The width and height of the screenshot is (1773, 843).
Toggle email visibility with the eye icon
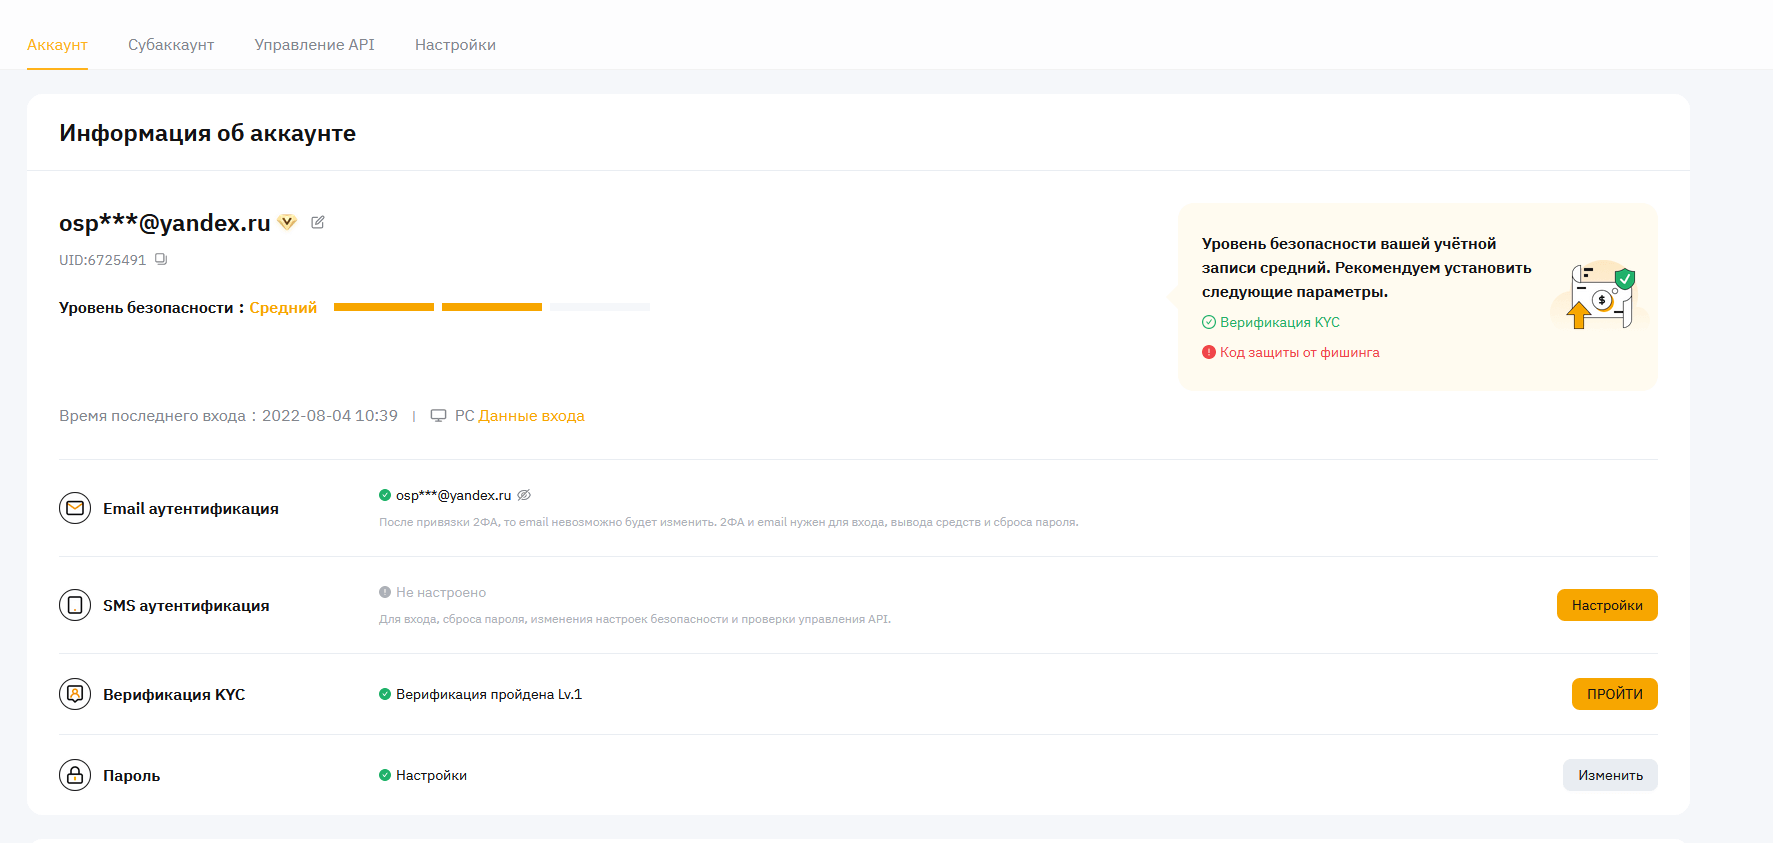[524, 495]
